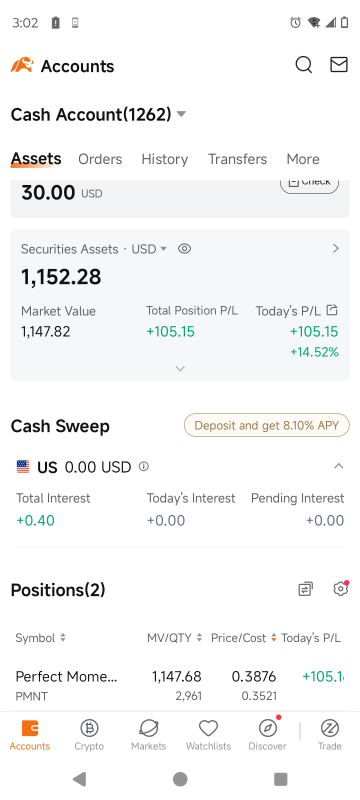This screenshot has height=800, width=360.
Task: Toggle eye icon to hide securities assets
Action: point(184,249)
